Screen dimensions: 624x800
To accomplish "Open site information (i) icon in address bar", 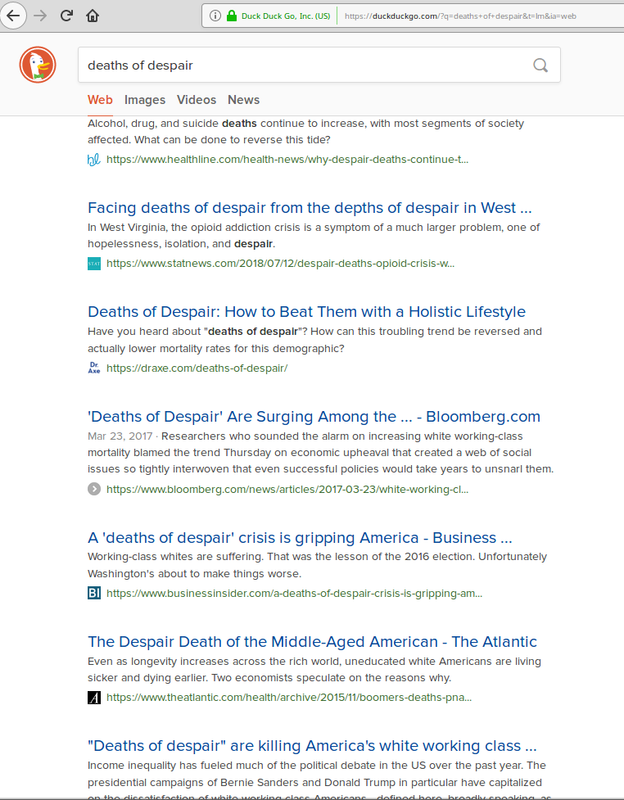I will [x=215, y=16].
